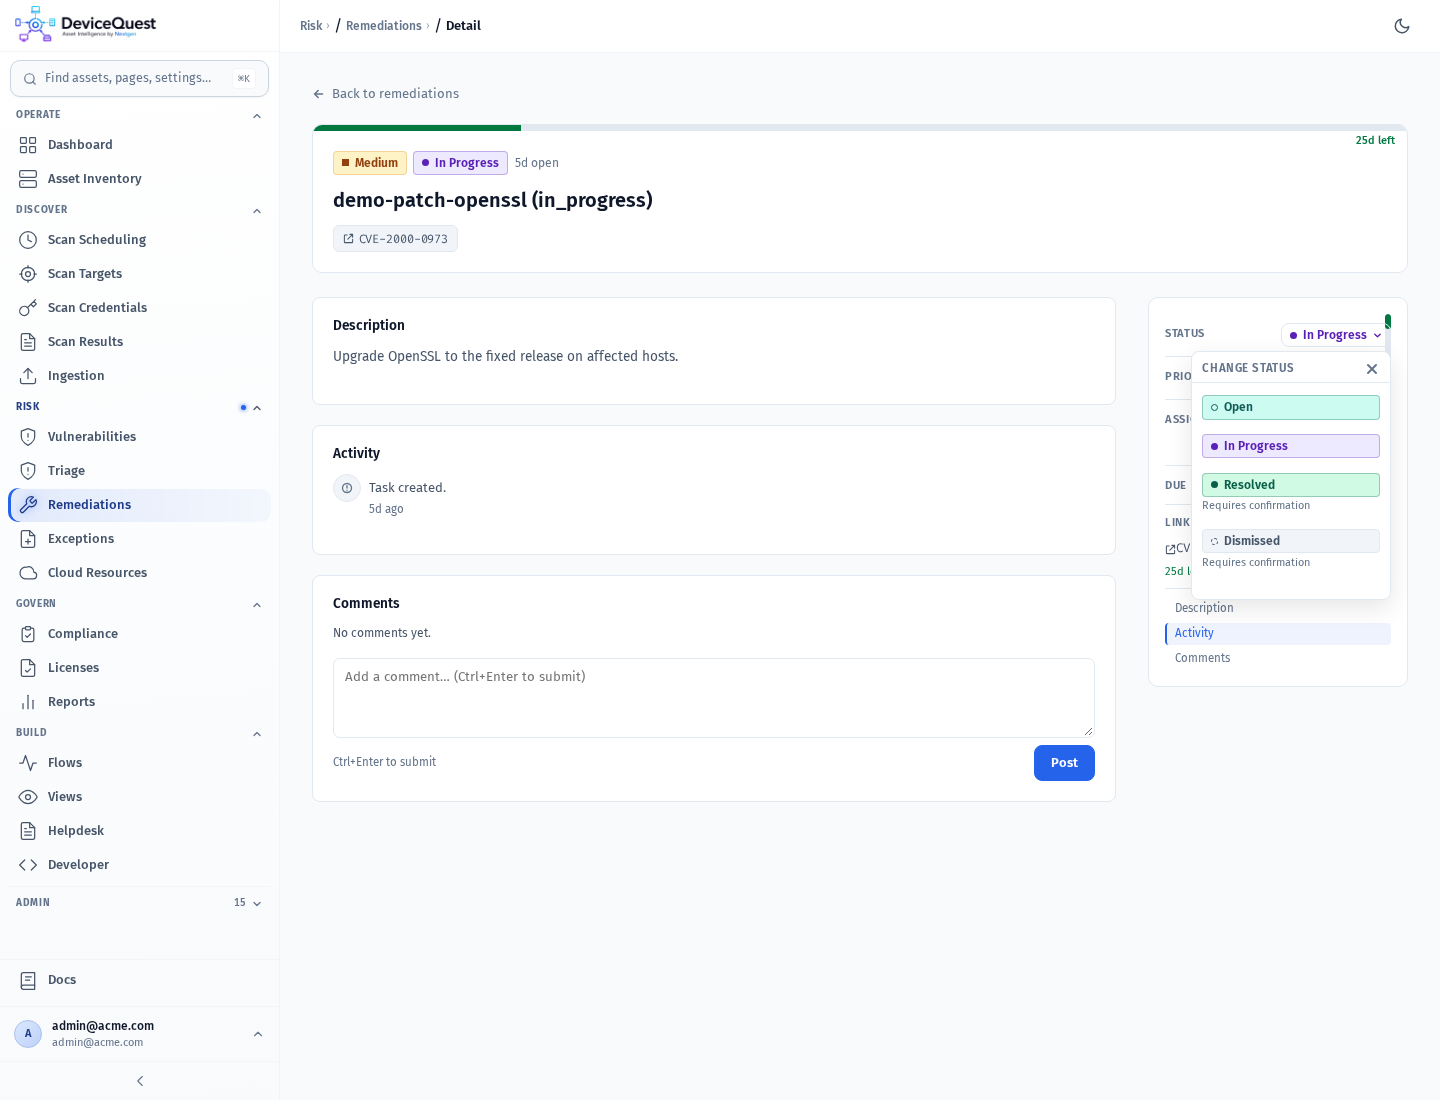Select Resolved status option
The image size is (1440, 1100).
1291,485
